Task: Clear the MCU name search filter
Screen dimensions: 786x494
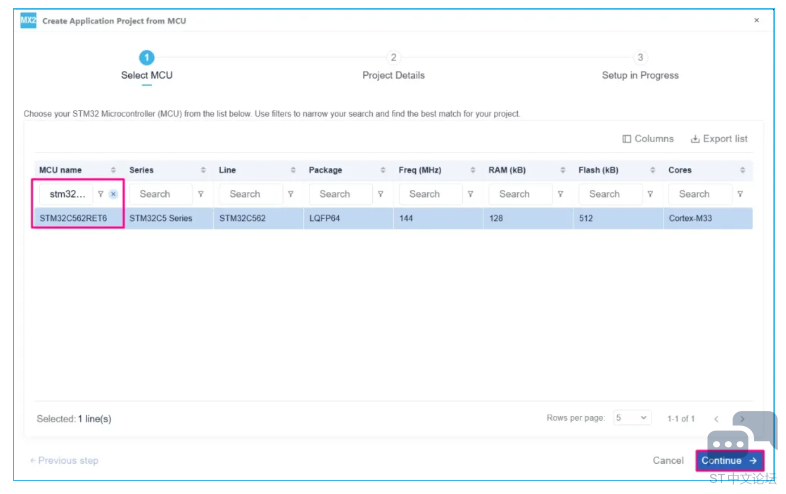Action: tap(114, 194)
